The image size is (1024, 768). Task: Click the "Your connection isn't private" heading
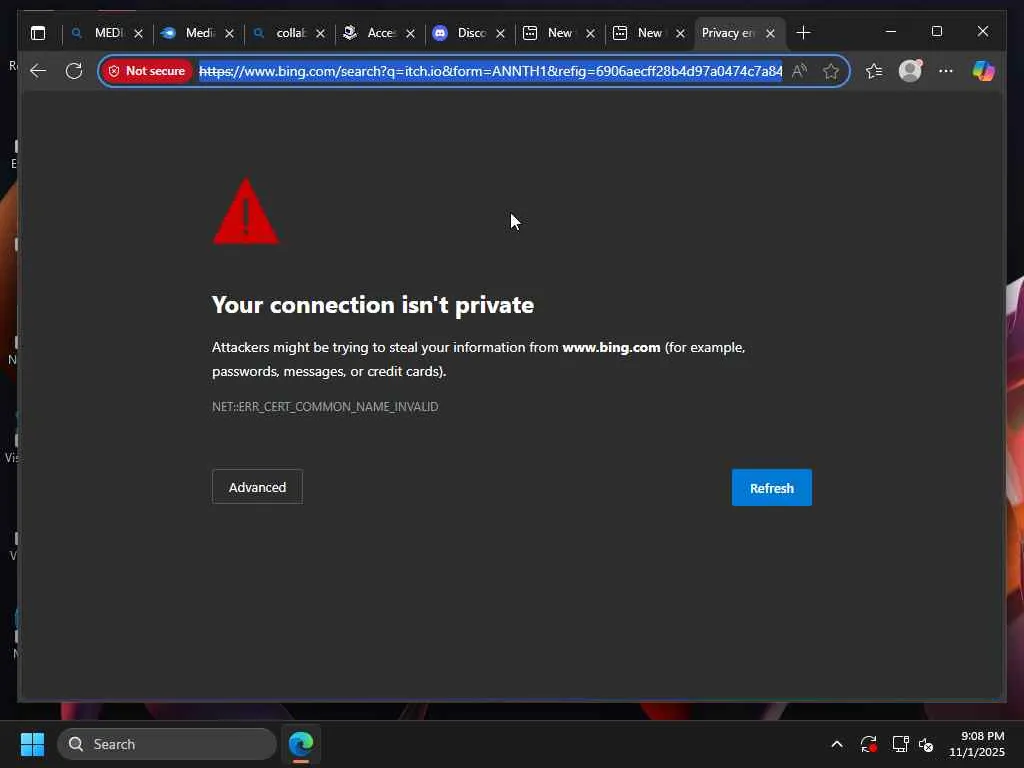pyautogui.click(x=373, y=305)
